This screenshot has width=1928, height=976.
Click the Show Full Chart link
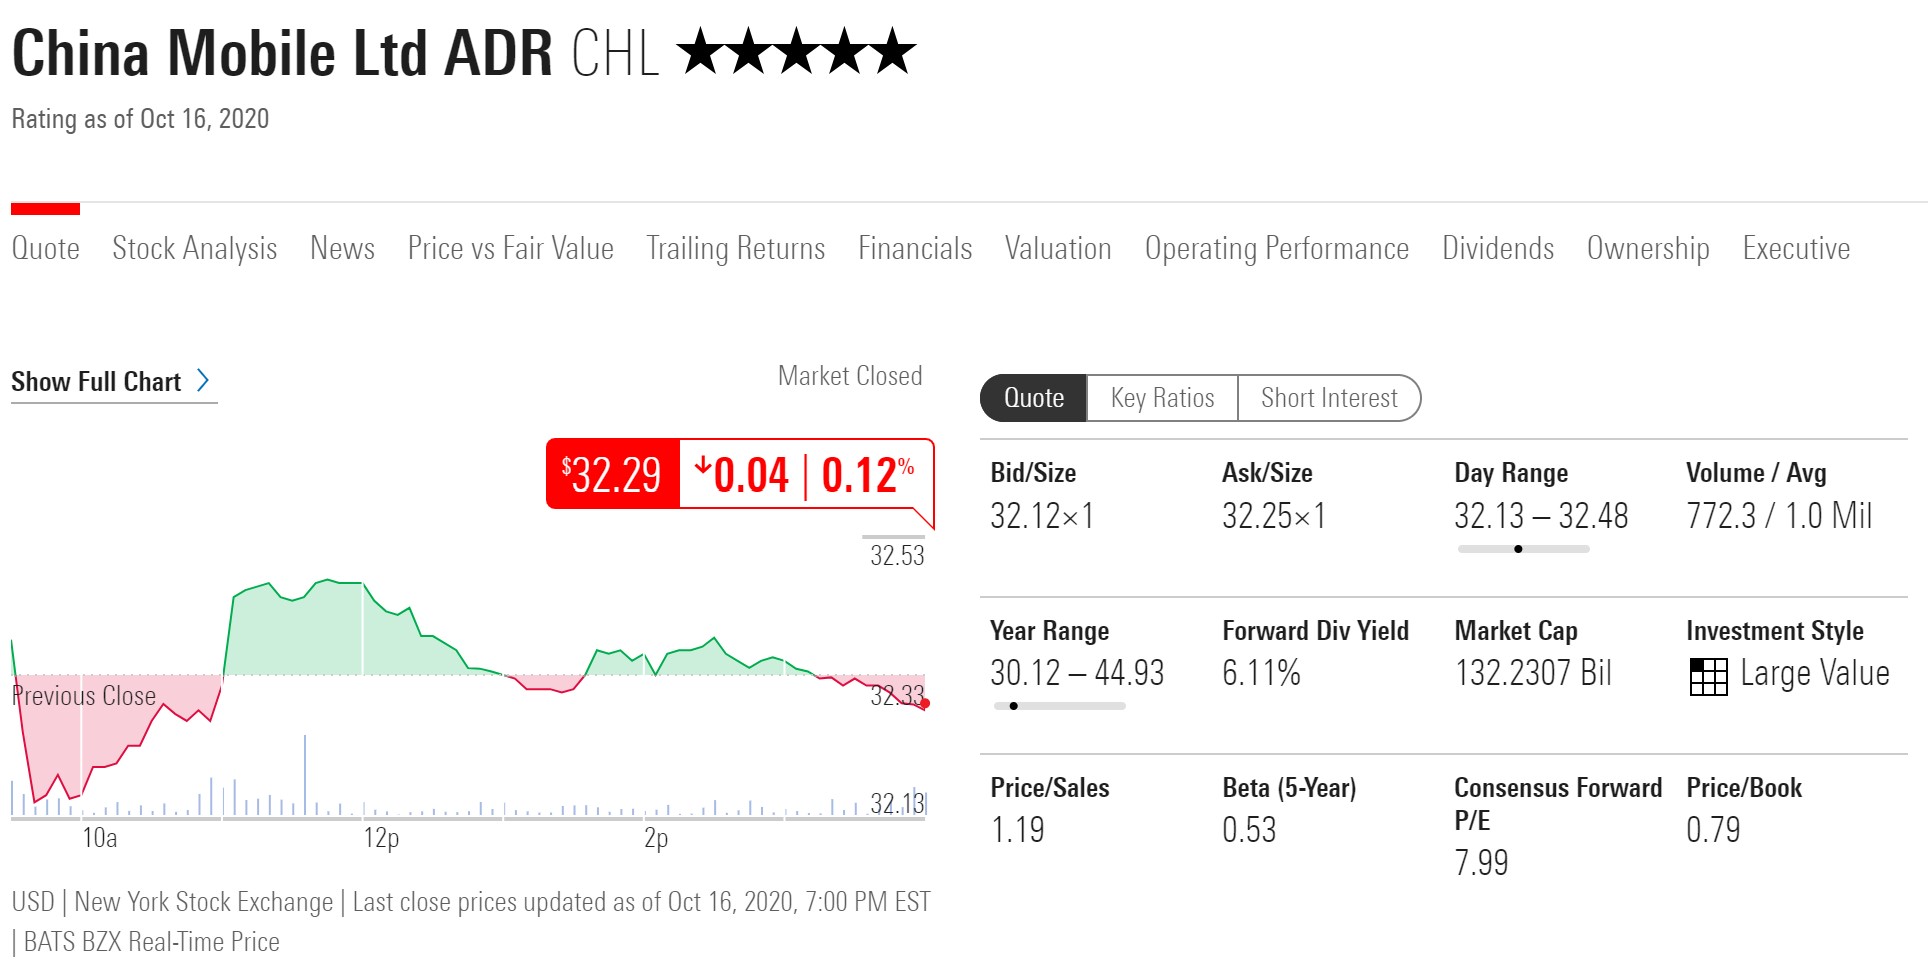click(x=96, y=382)
